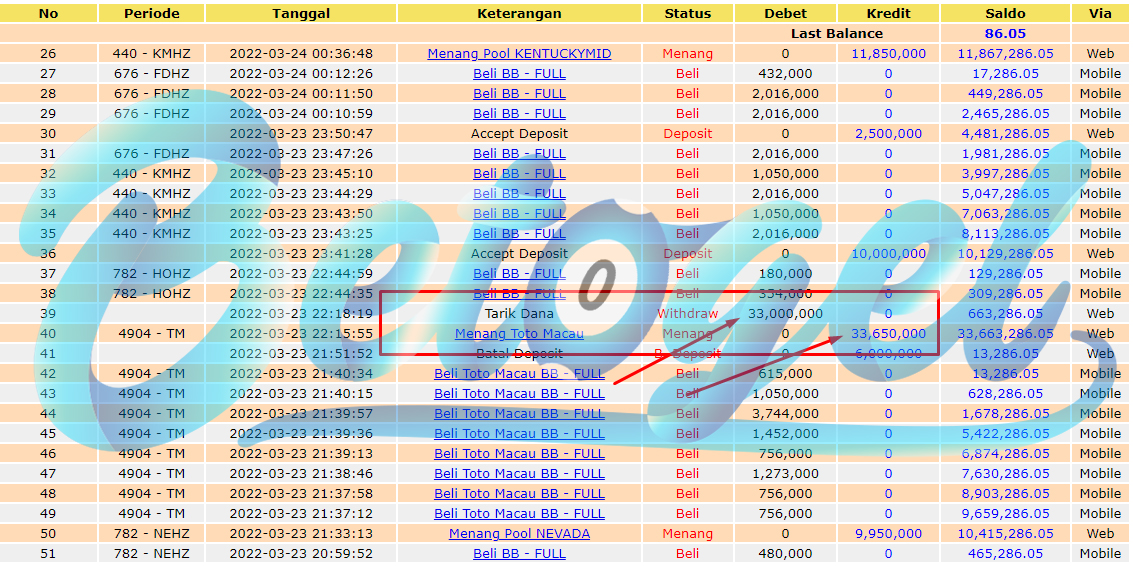Select the Keterangan column header
Screen dimensions: 1133x566
click(x=519, y=13)
